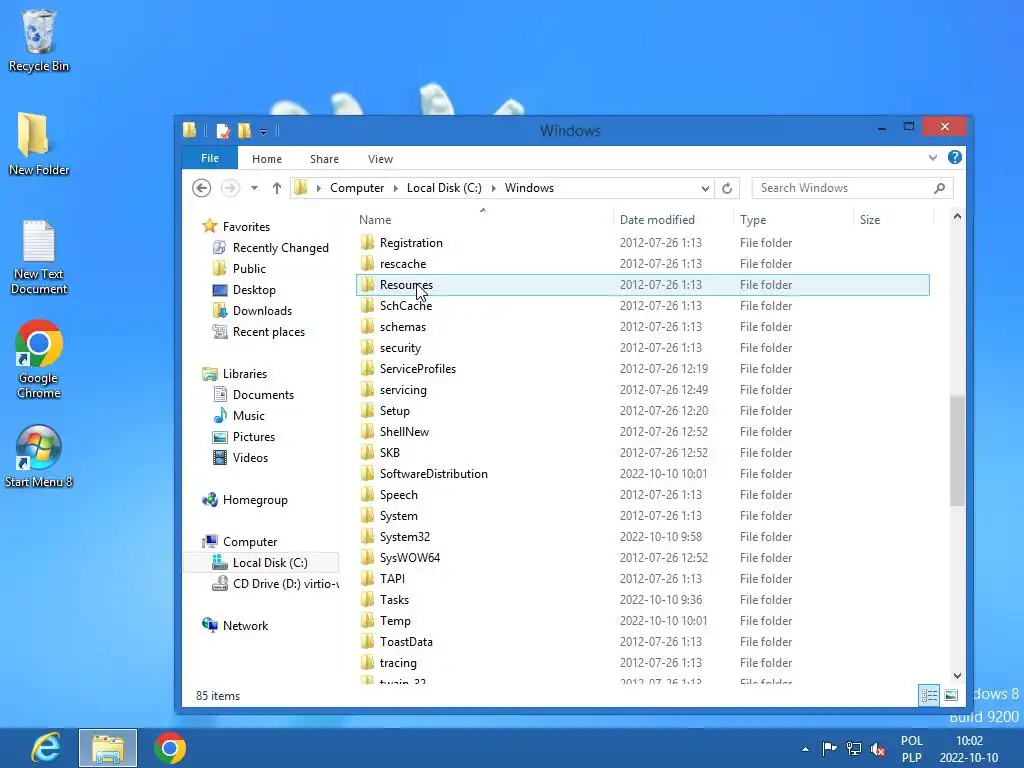This screenshot has height=768, width=1024.
Task: Sort by the Type column header
Action: pos(793,219)
